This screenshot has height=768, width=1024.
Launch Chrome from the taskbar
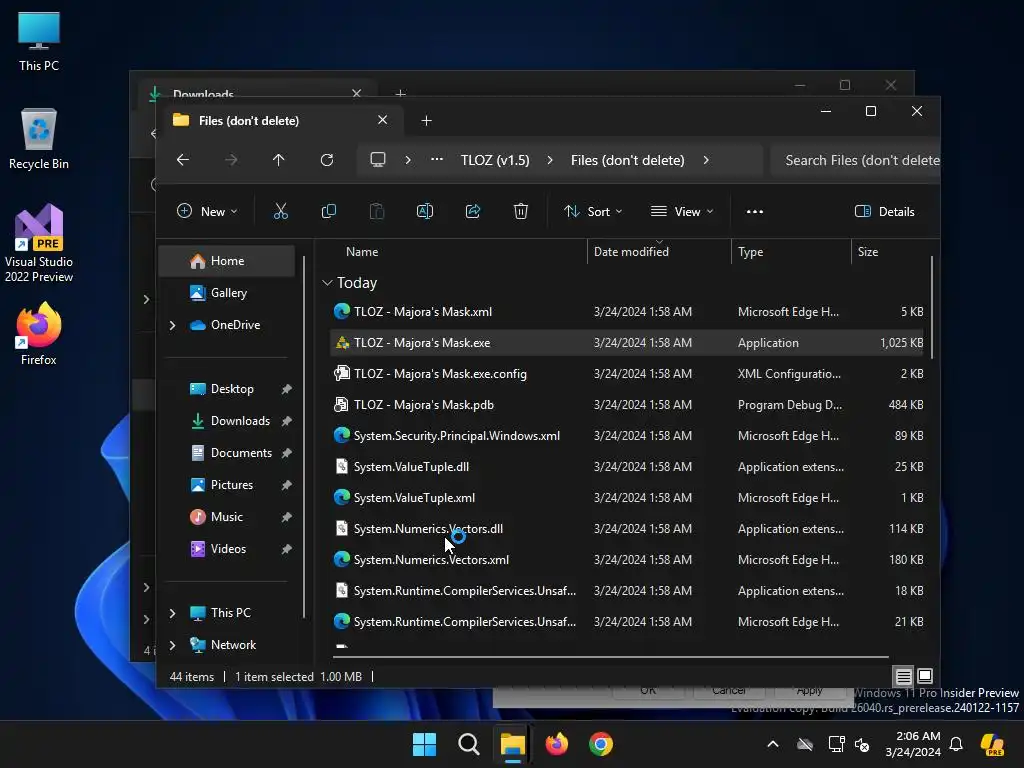601,744
